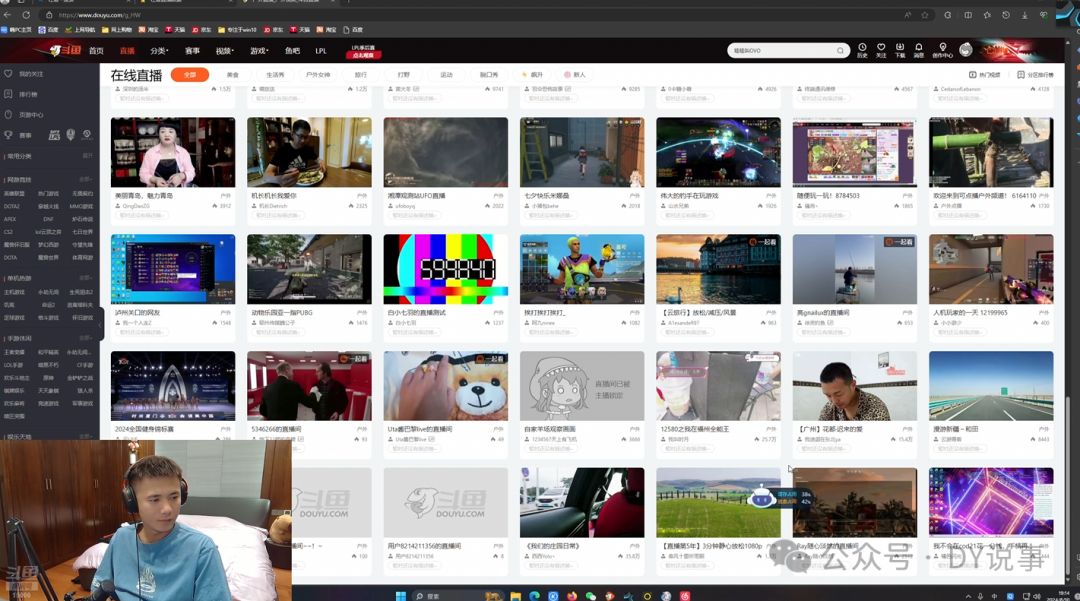Open the 下载 download icon in the header
Viewport: 1080px width, 601px height.
(x=900, y=50)
